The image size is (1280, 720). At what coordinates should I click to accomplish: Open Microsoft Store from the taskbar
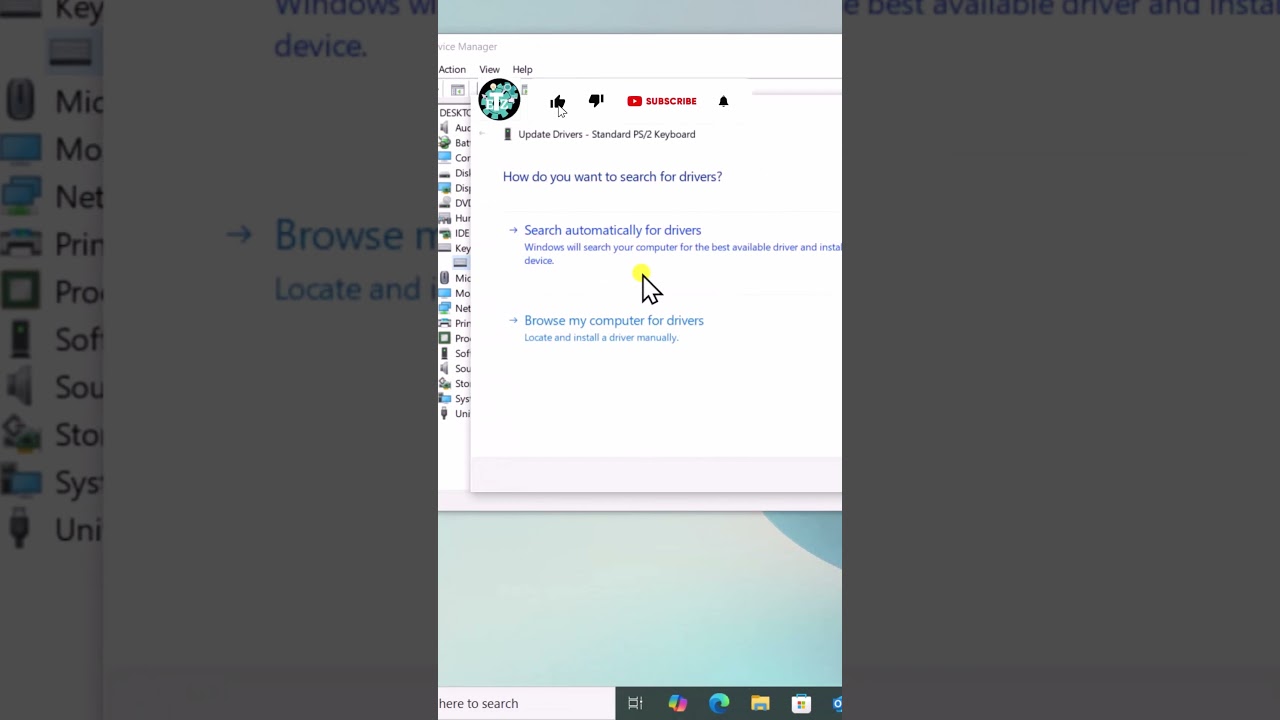801,703
